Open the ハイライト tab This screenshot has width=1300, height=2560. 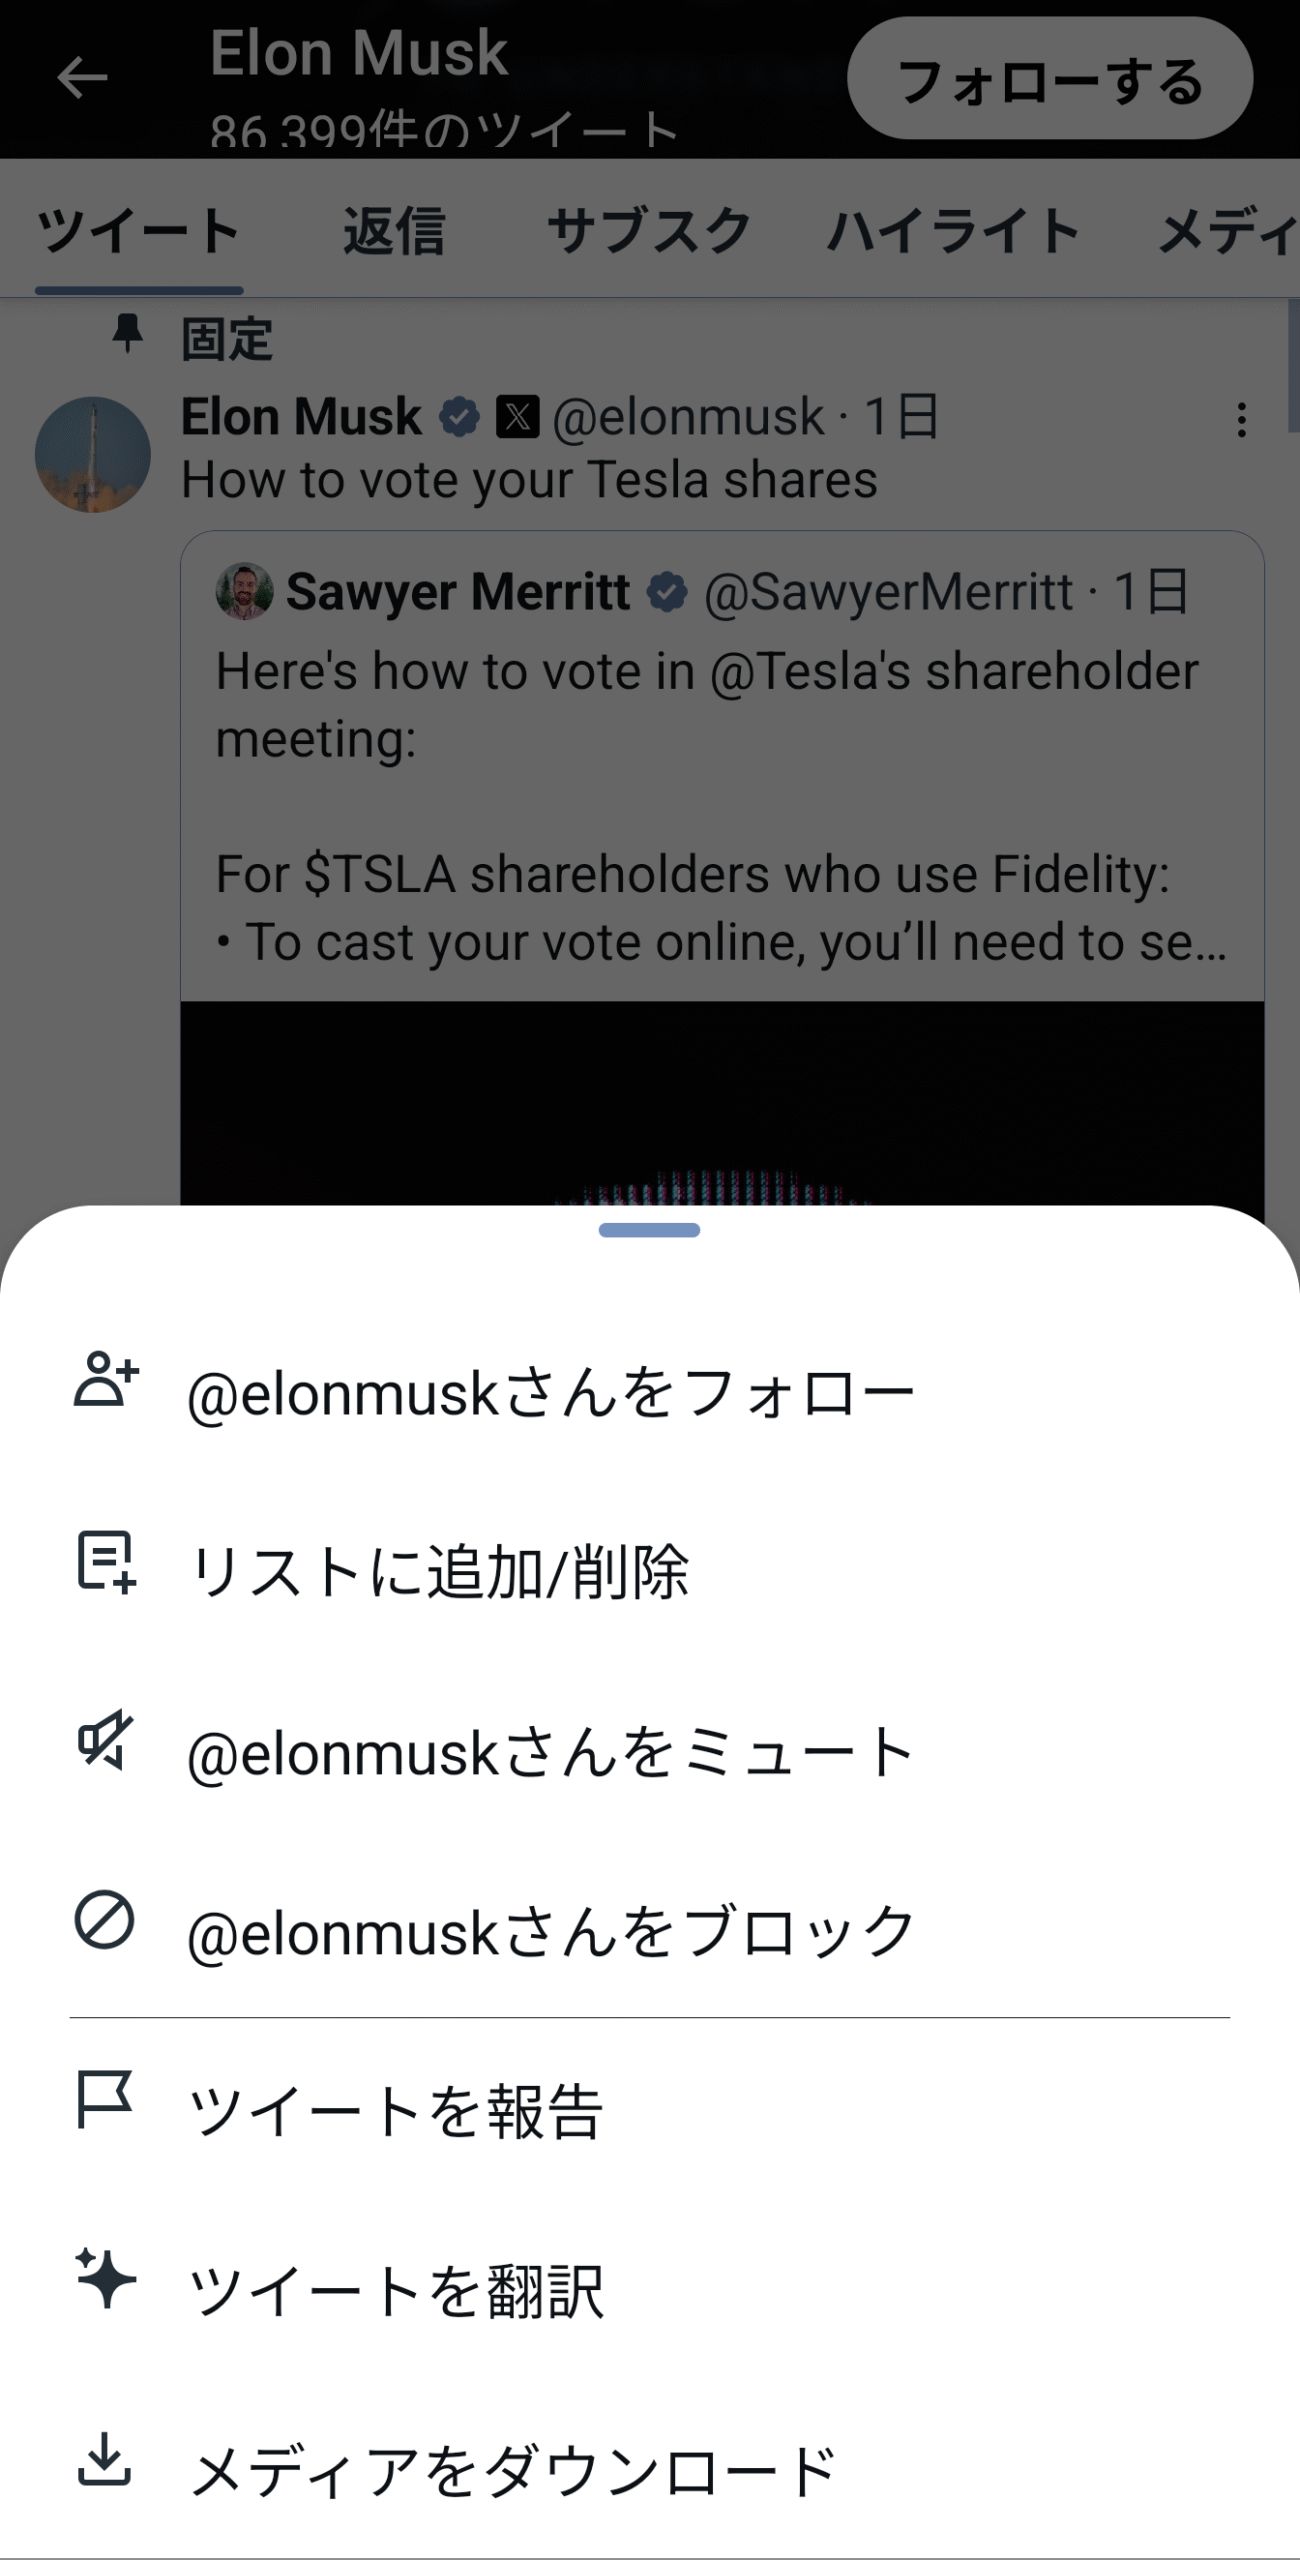(x=953, y=232)
